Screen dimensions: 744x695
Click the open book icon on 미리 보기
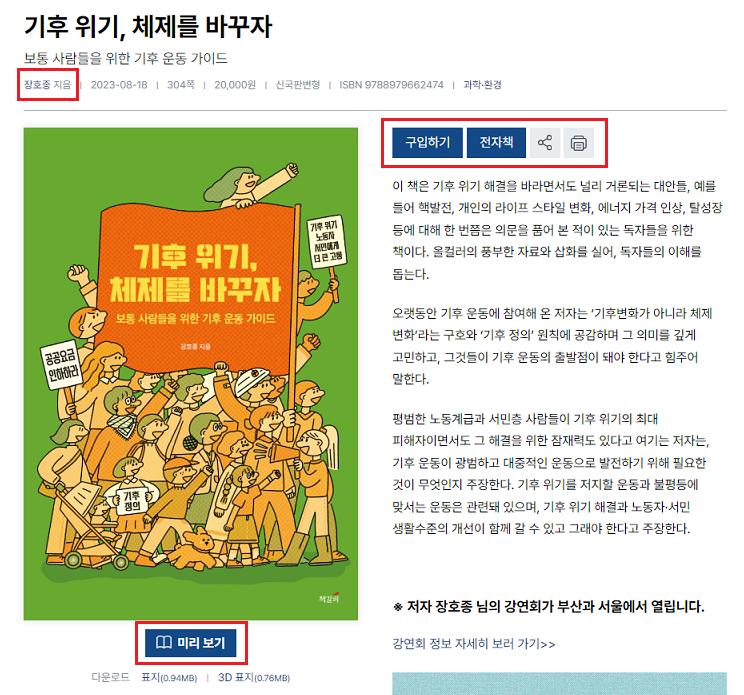click(x=164, y=643)
